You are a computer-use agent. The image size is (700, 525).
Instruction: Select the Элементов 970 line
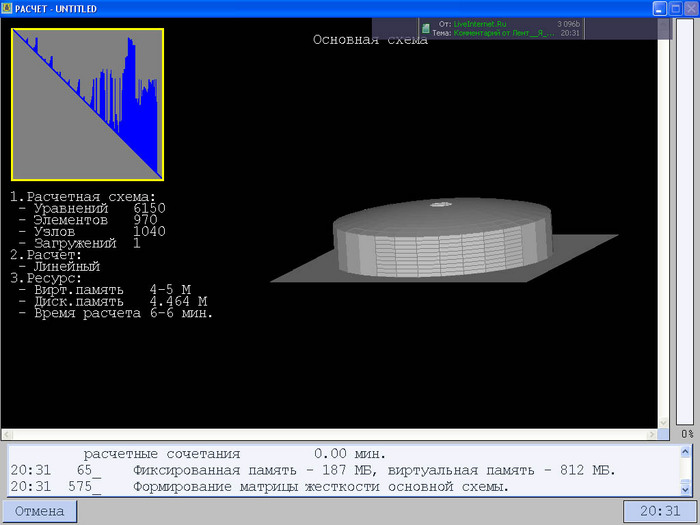(88, 220)
